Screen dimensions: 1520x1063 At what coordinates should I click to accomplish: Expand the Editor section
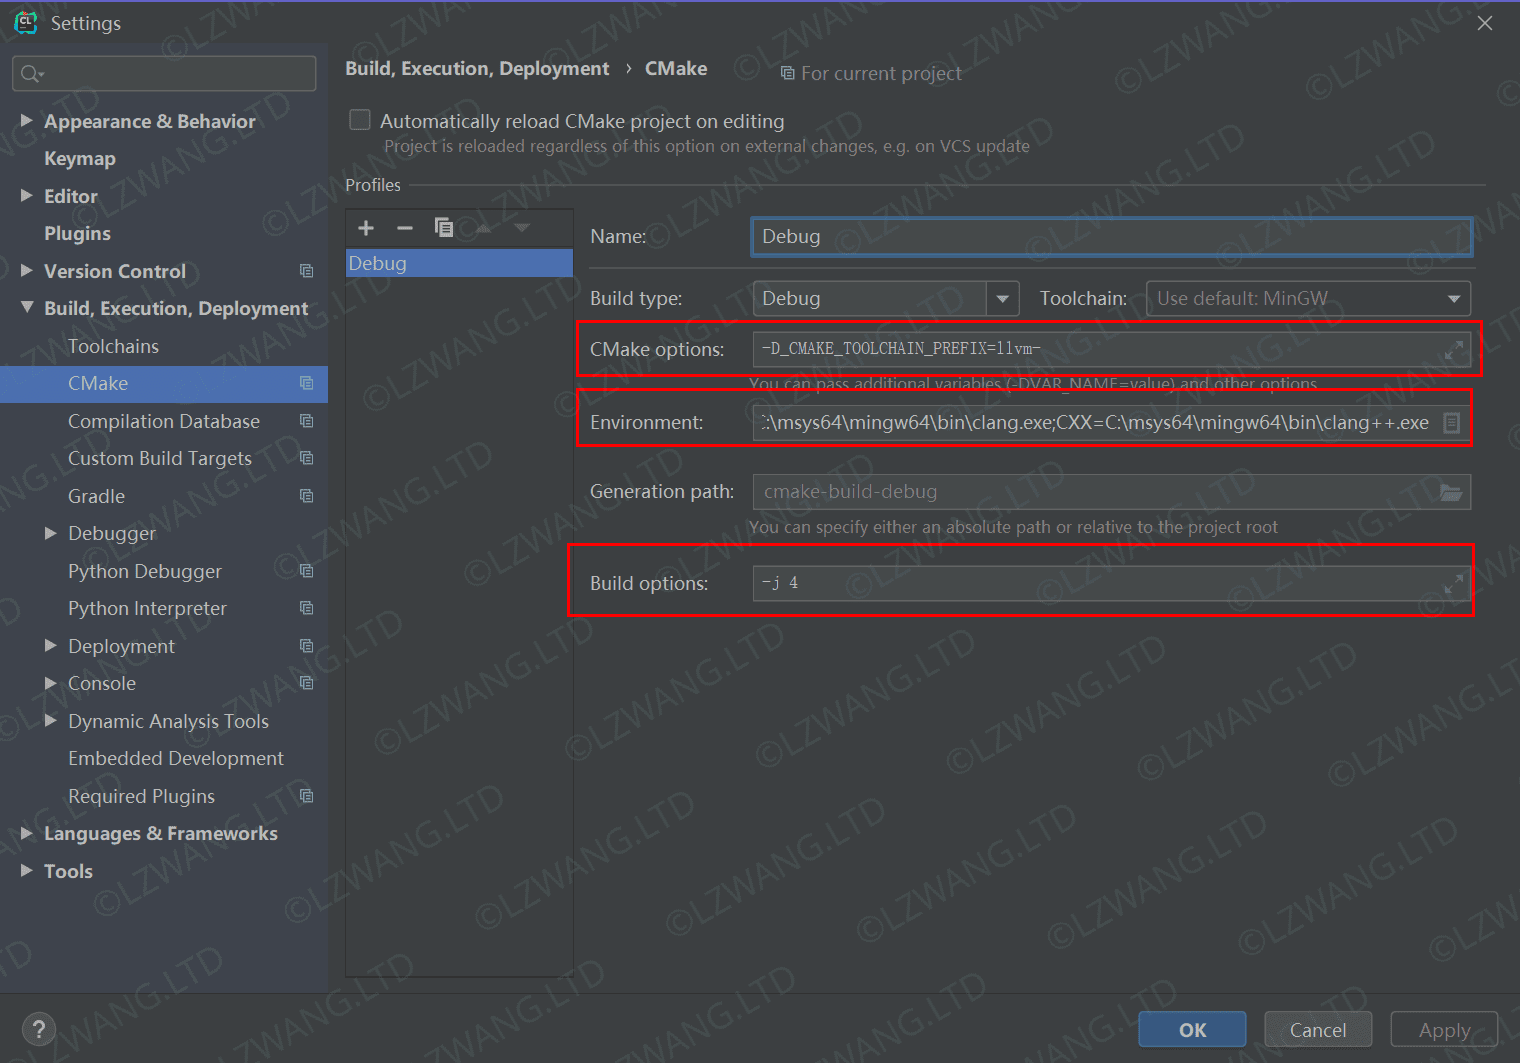[27, 195]
